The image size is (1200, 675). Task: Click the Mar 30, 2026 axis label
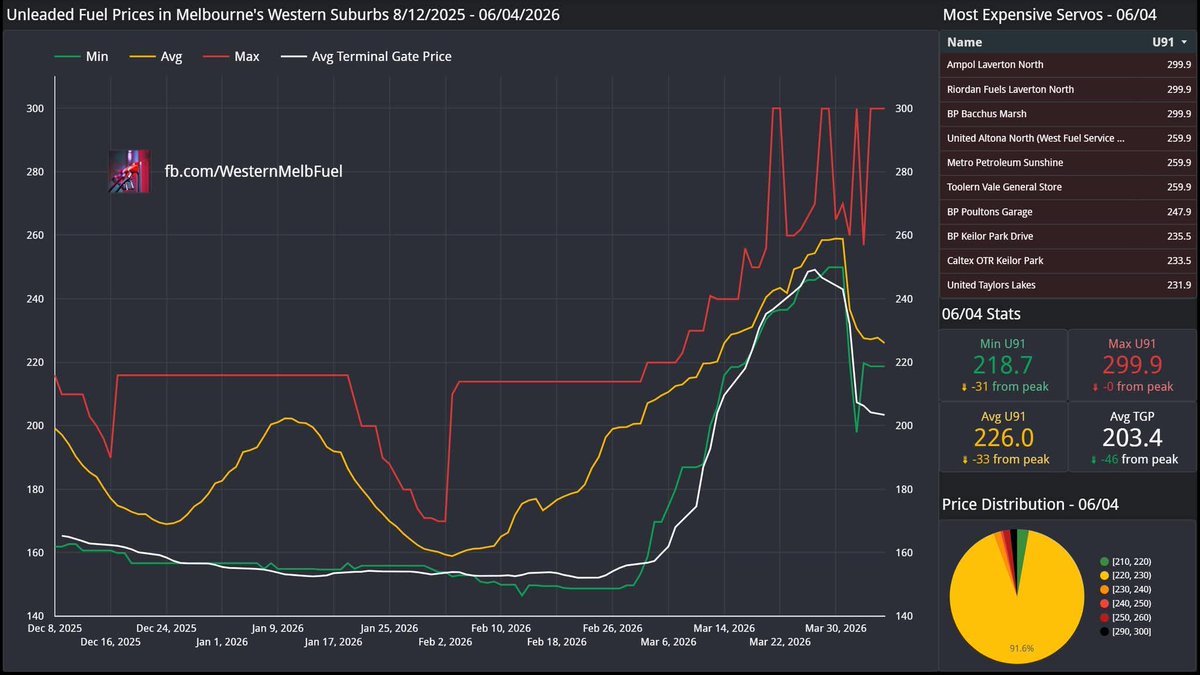coord(834,629)
